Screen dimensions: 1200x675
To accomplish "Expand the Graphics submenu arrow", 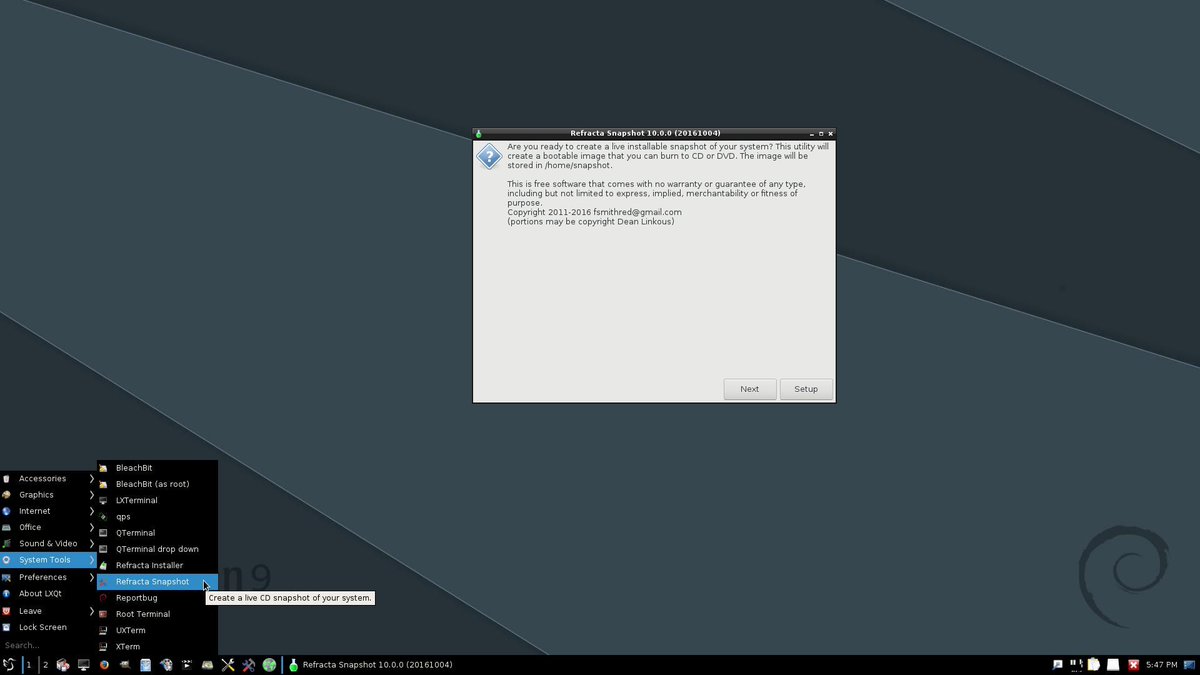I will coord(91,494).
